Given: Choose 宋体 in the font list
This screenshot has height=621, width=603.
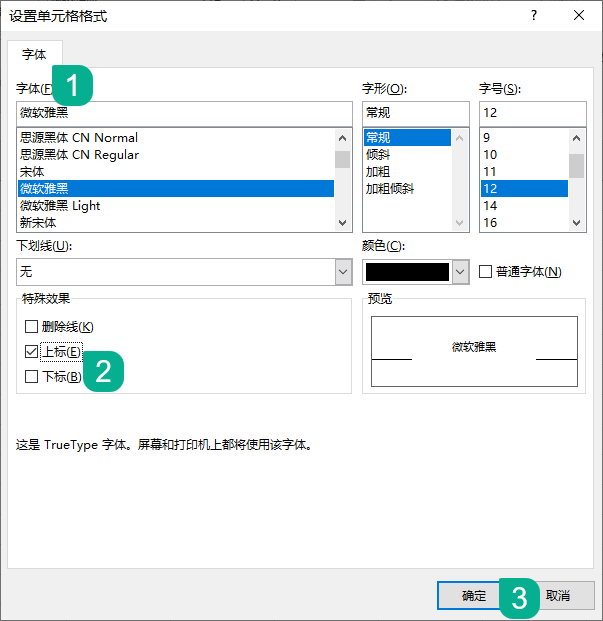Looking at the screenshot, I should (176, 171).
